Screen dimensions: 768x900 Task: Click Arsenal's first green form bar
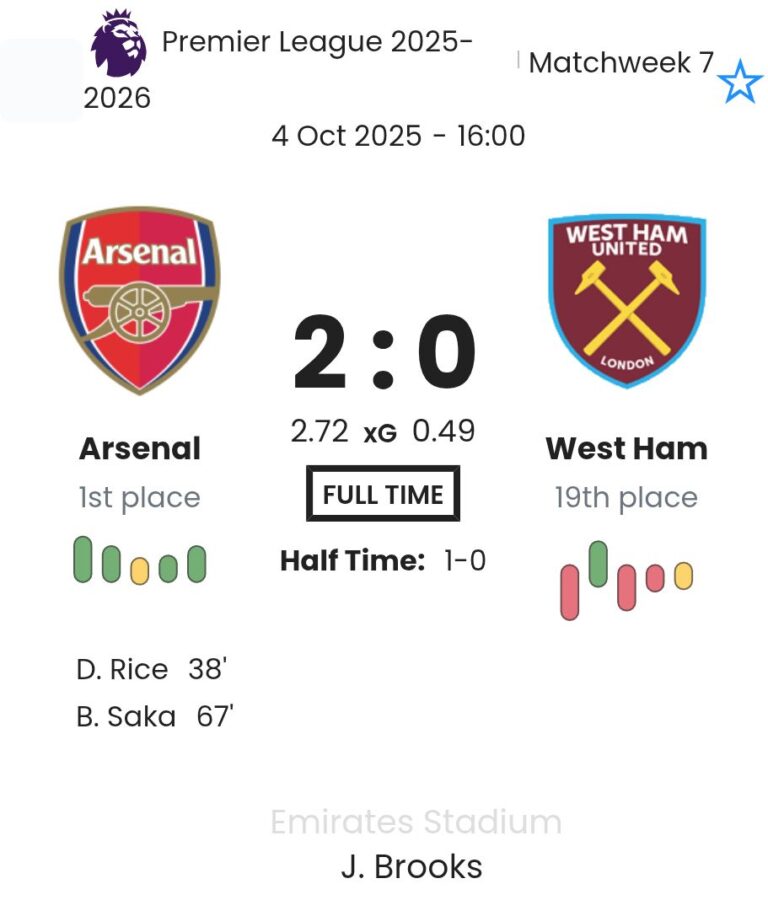point(83,560)
